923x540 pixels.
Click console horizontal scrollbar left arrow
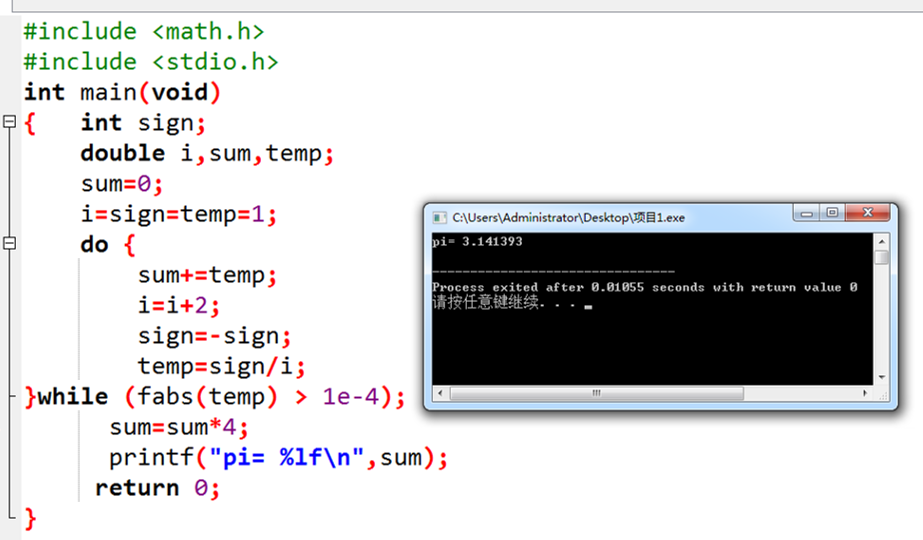[440, 393]
